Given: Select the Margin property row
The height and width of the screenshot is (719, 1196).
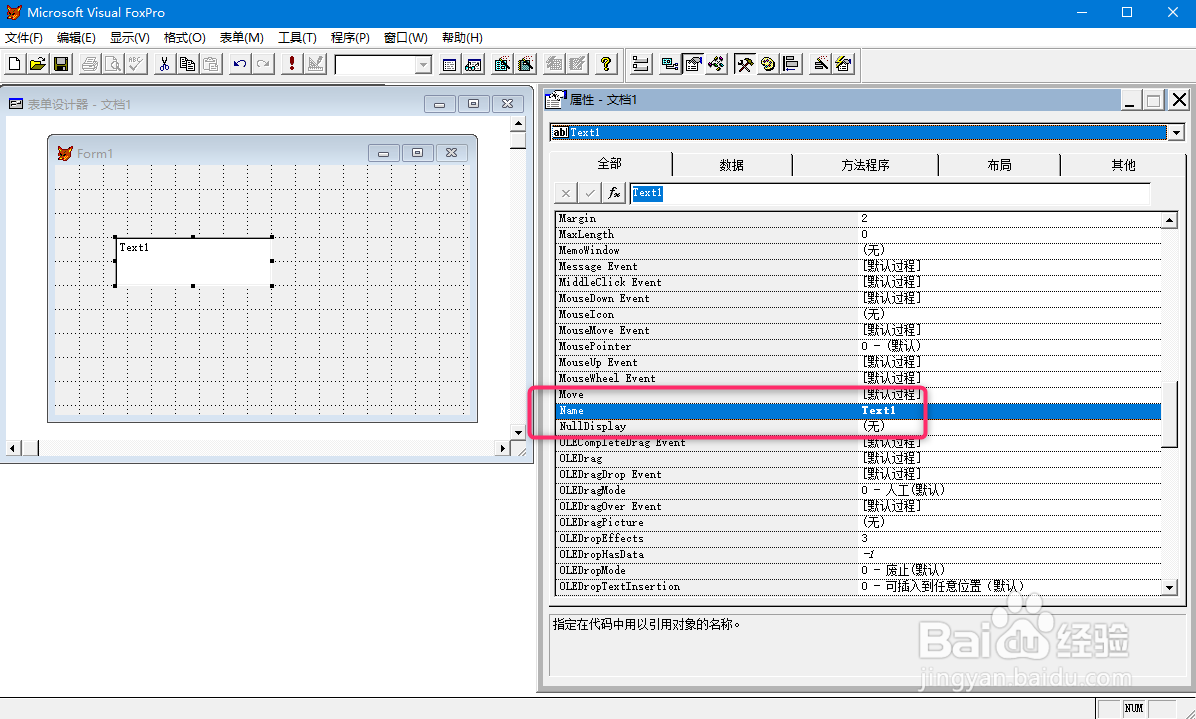Looking at the screenshot, I should [859, 219].
